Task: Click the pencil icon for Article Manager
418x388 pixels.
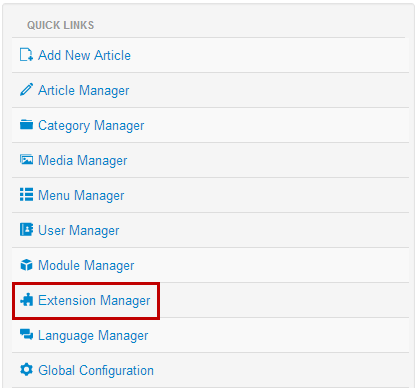Action: pos(26,90)
